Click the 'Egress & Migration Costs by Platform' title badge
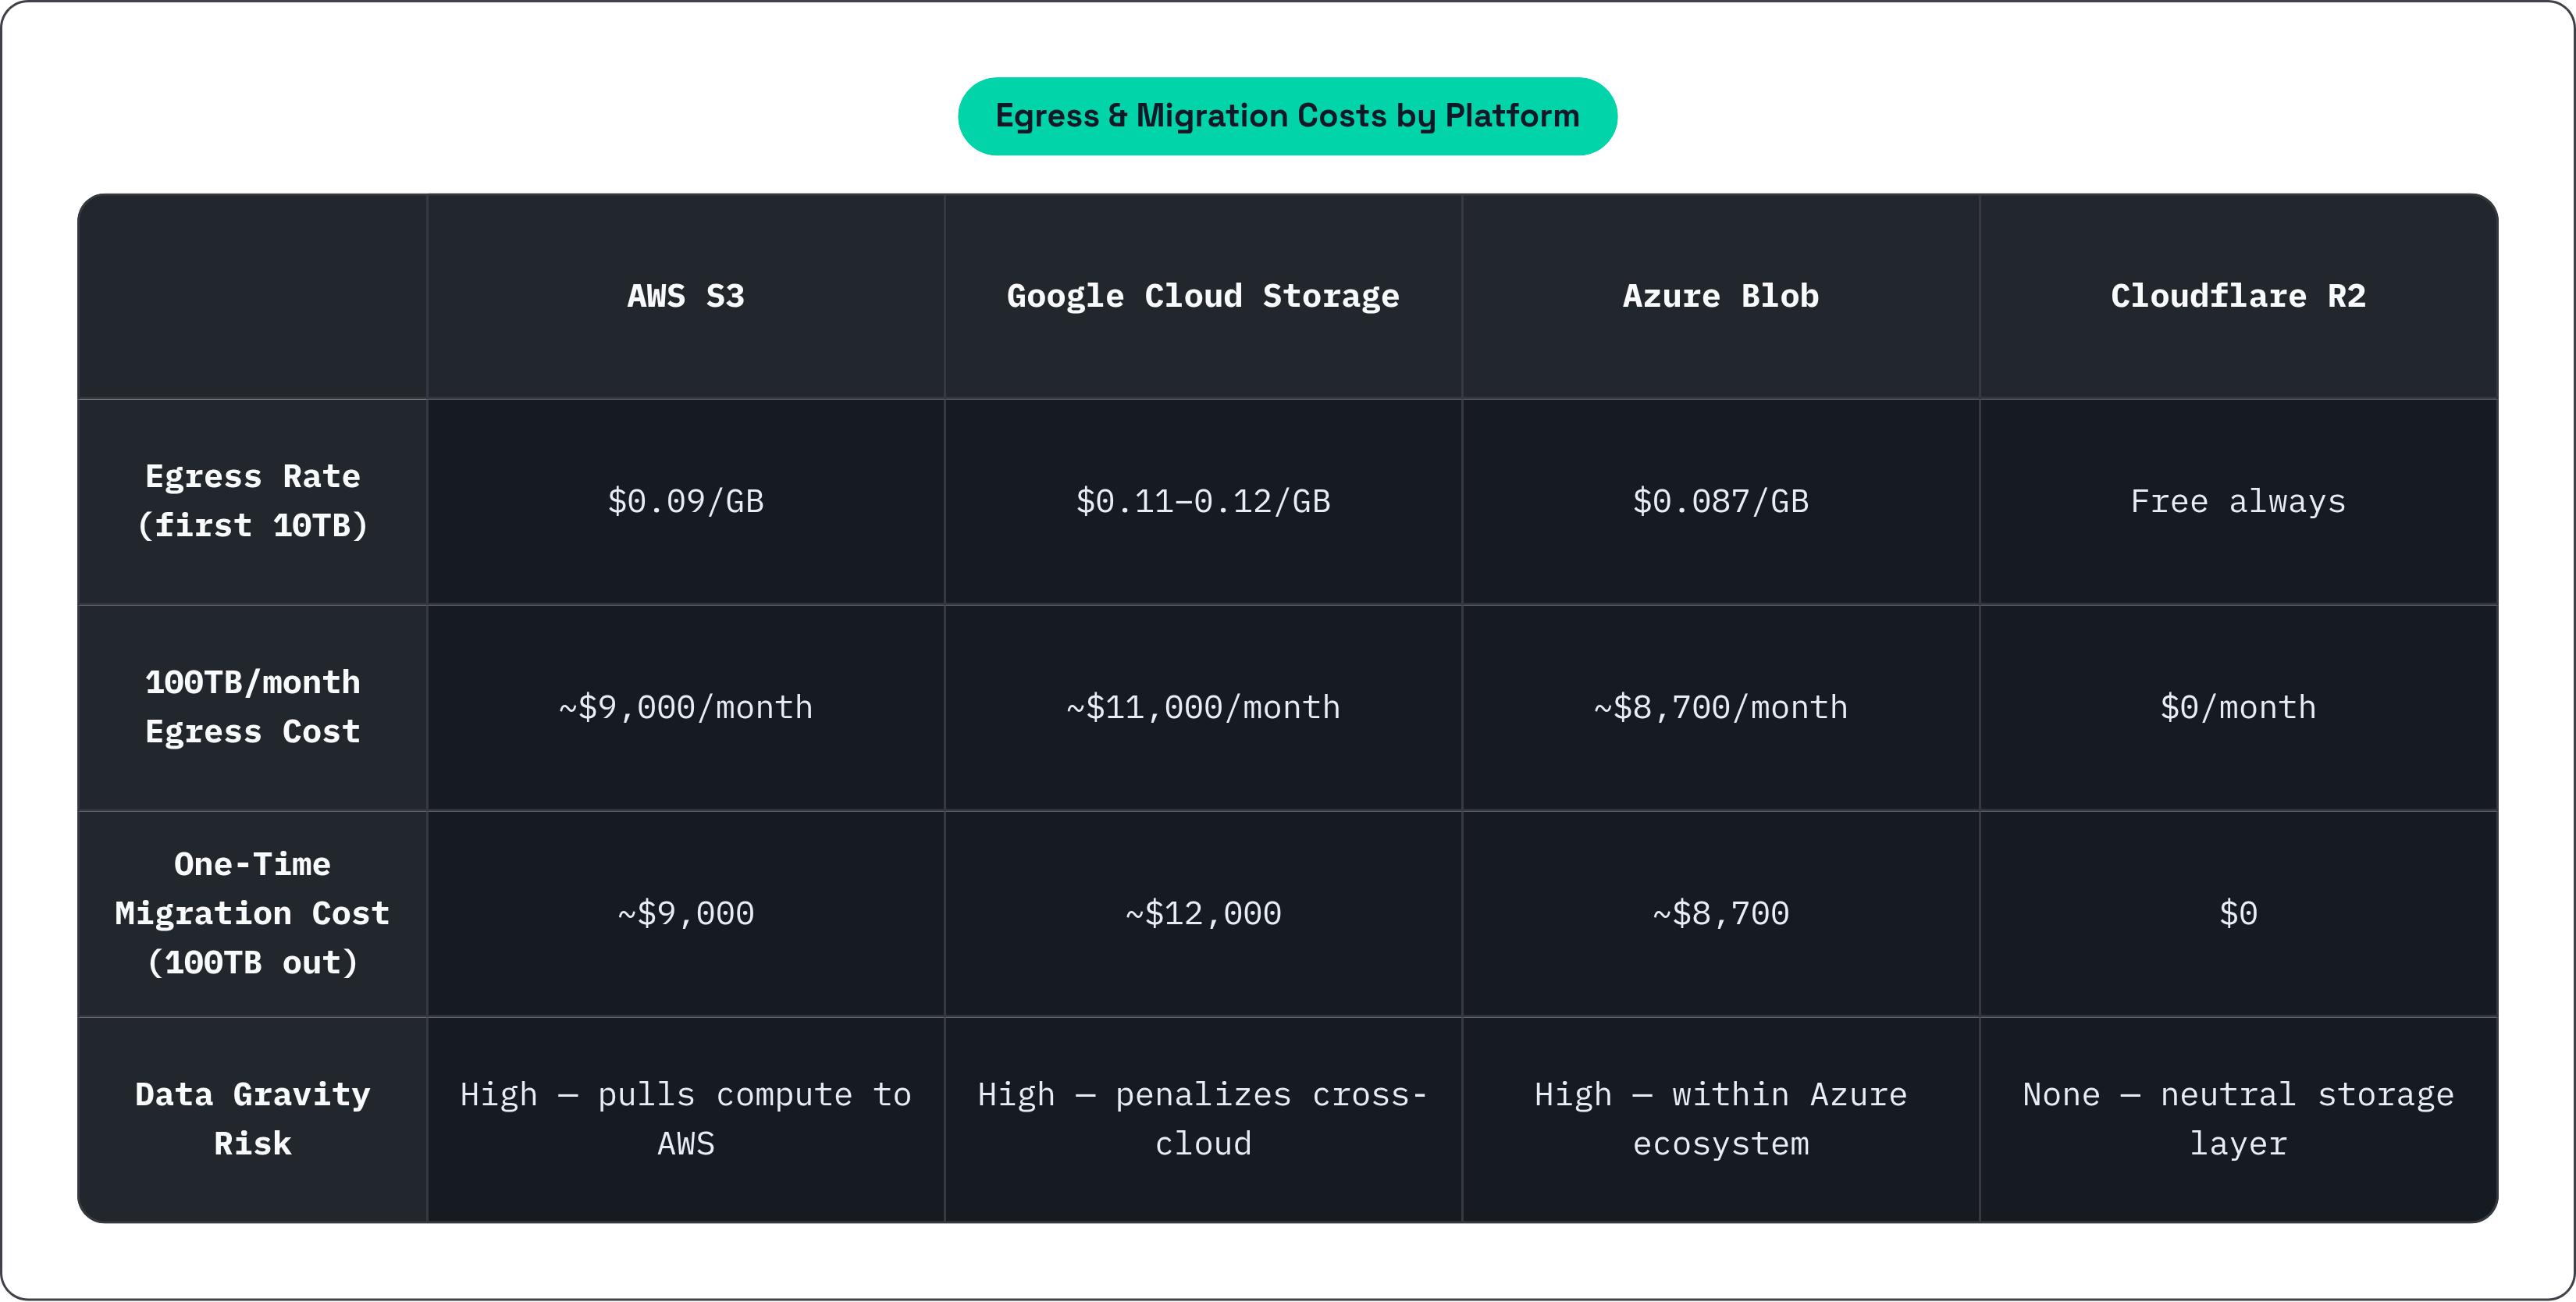This screenshot has width=2576, height=1302. click(x=1287, y=116)
